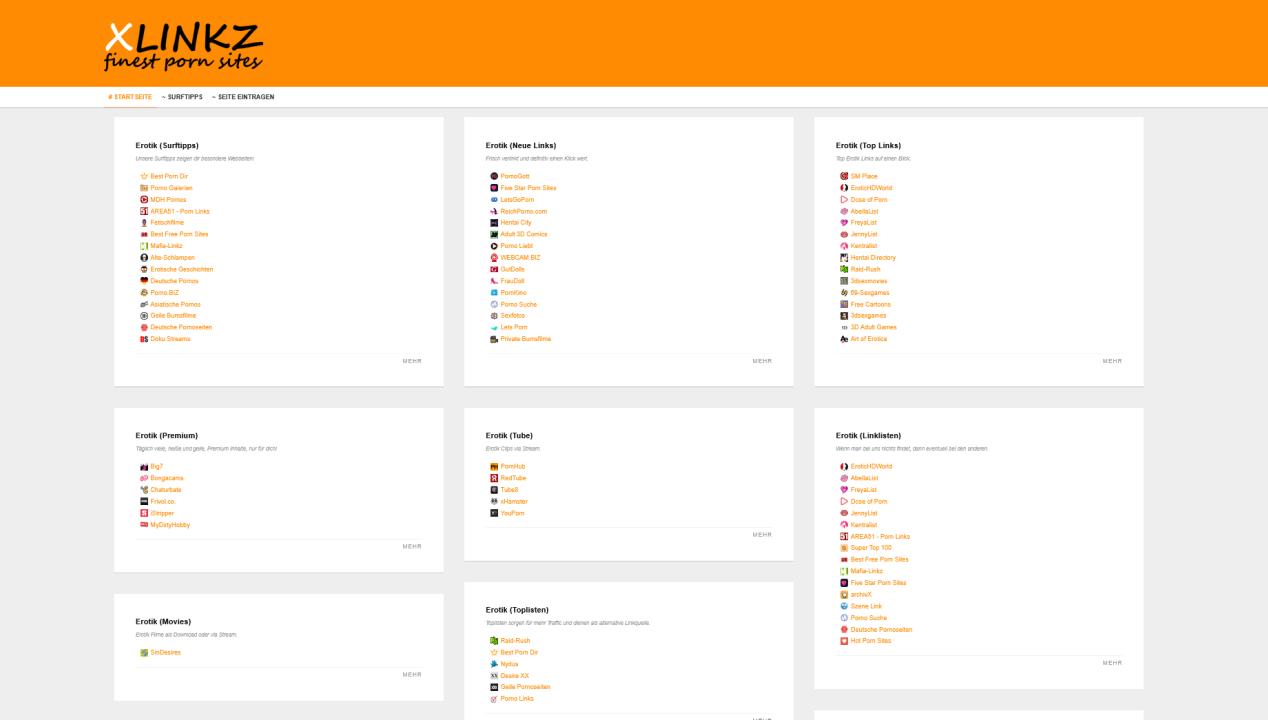Click MEHR in the Erotik (Linklisten) box
The width and height of the screenshot is (1268, 720).
pyautogui.click(x=1112, y=663)
